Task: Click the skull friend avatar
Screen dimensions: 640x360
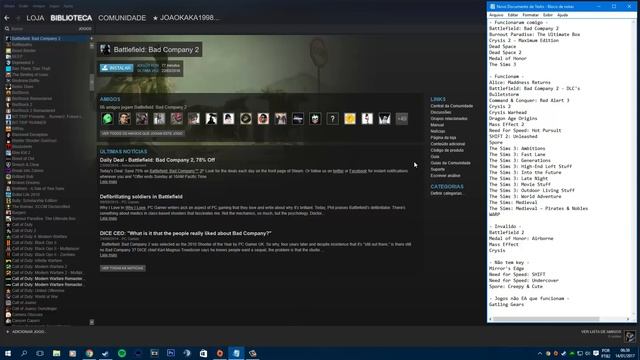Action: [x=315, y=119]
